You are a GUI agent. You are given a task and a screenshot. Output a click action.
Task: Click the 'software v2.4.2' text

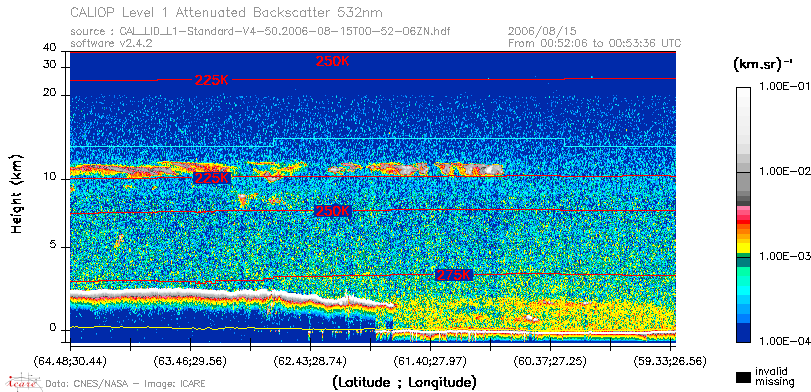(111, 43)
